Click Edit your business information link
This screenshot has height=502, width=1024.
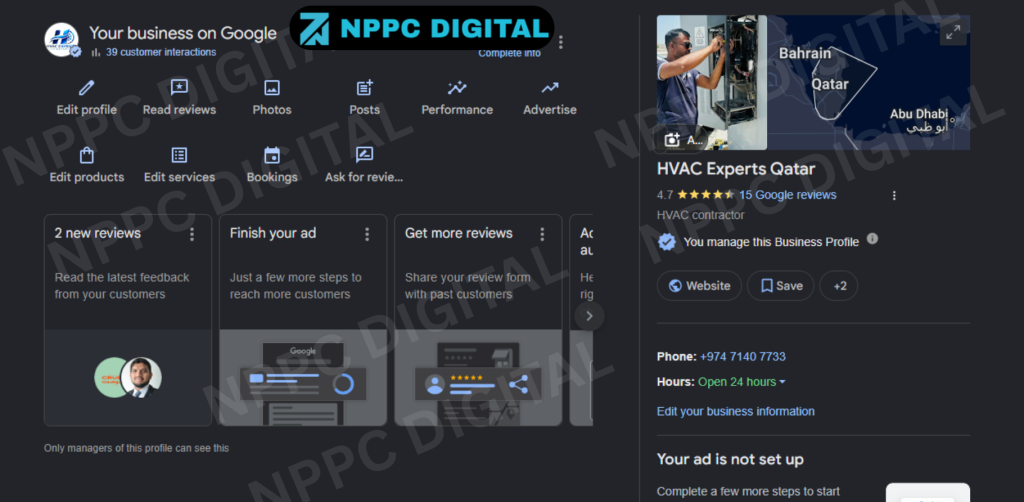tap(735, 412)
